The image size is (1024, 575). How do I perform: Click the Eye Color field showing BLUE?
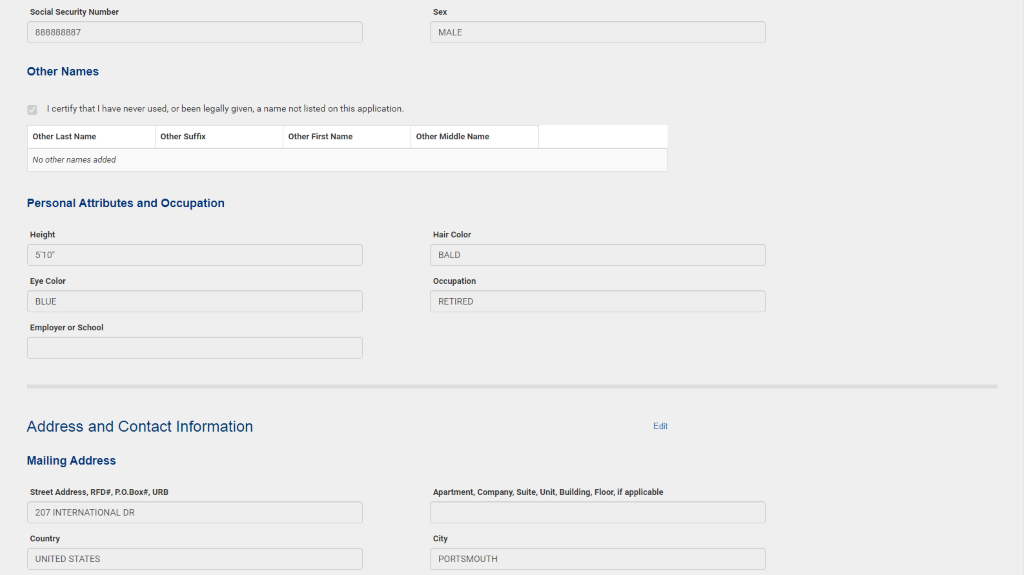[x=195, y=301]
